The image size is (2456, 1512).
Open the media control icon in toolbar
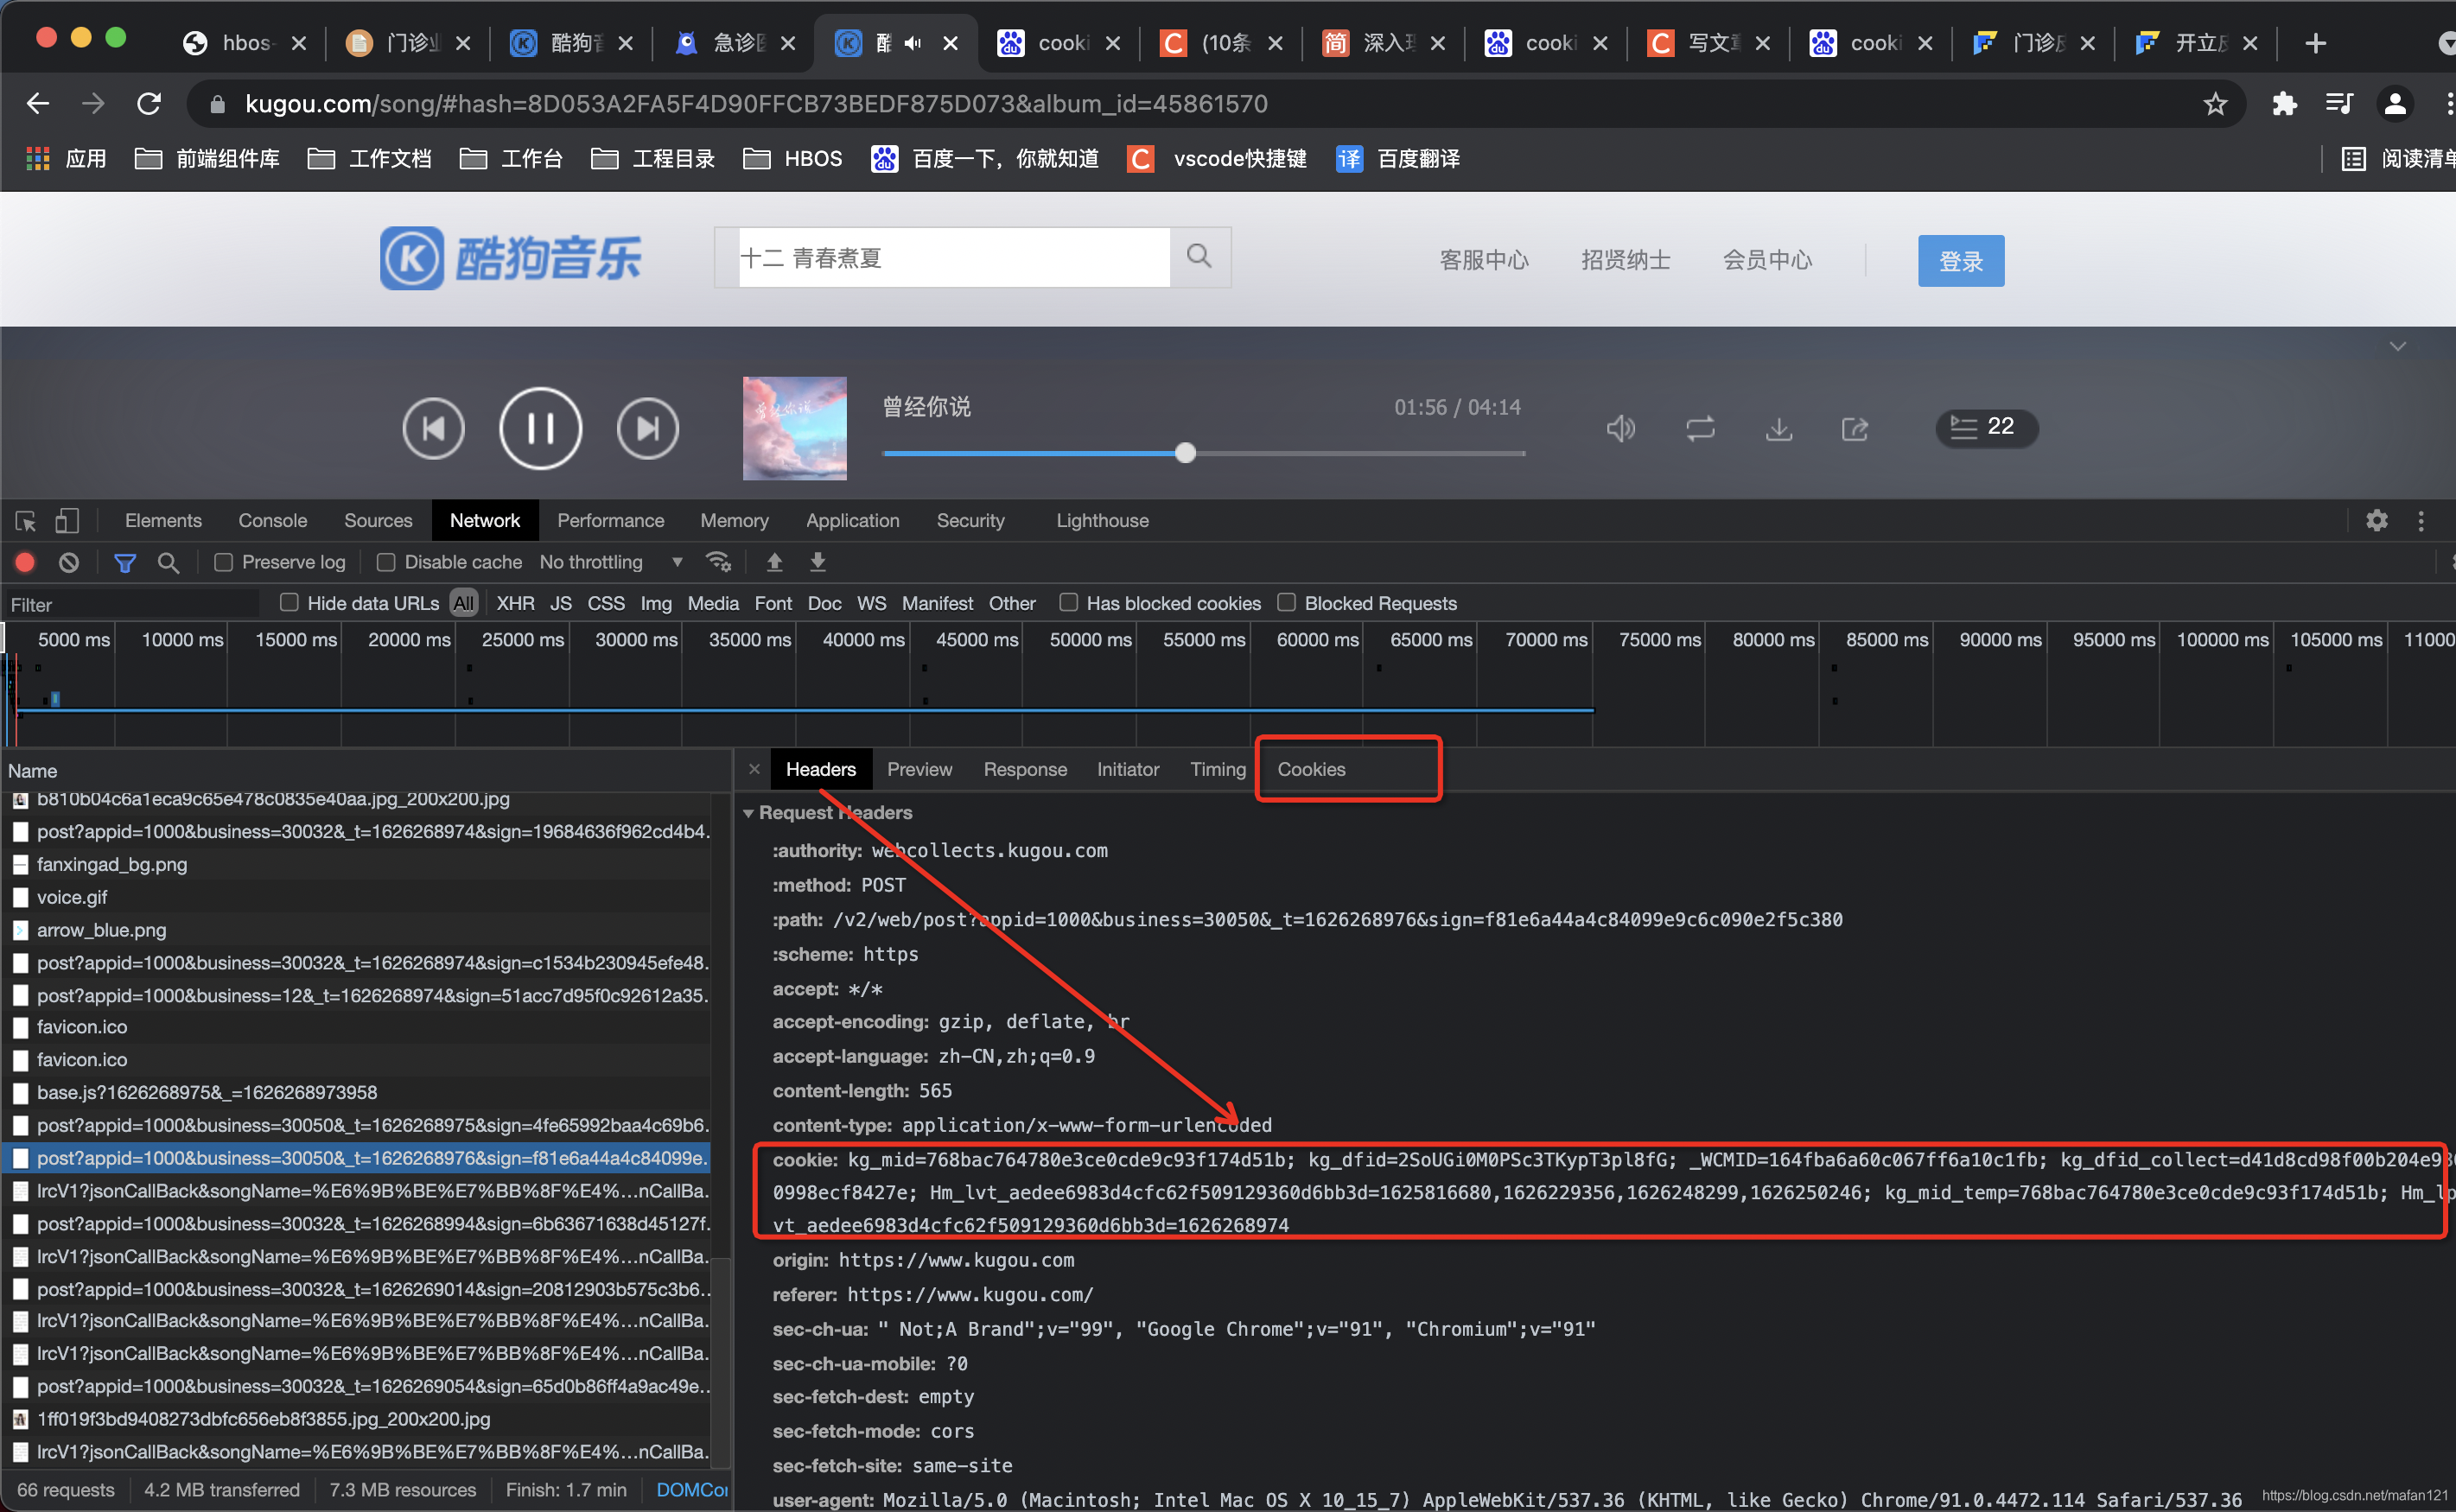point(2339,104)
